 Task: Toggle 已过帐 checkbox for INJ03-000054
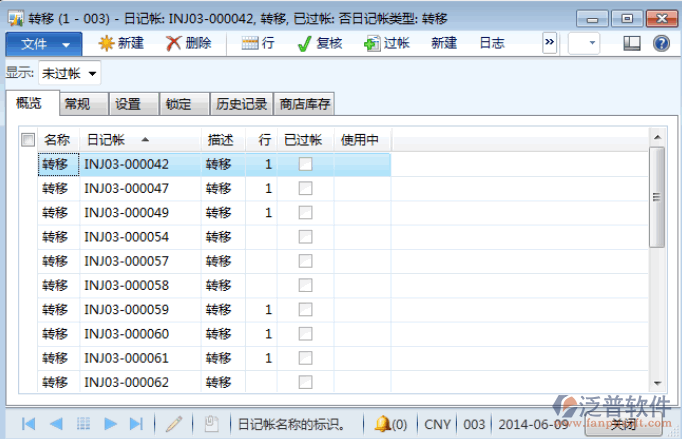pyautogui.click(x=305, y=237)
